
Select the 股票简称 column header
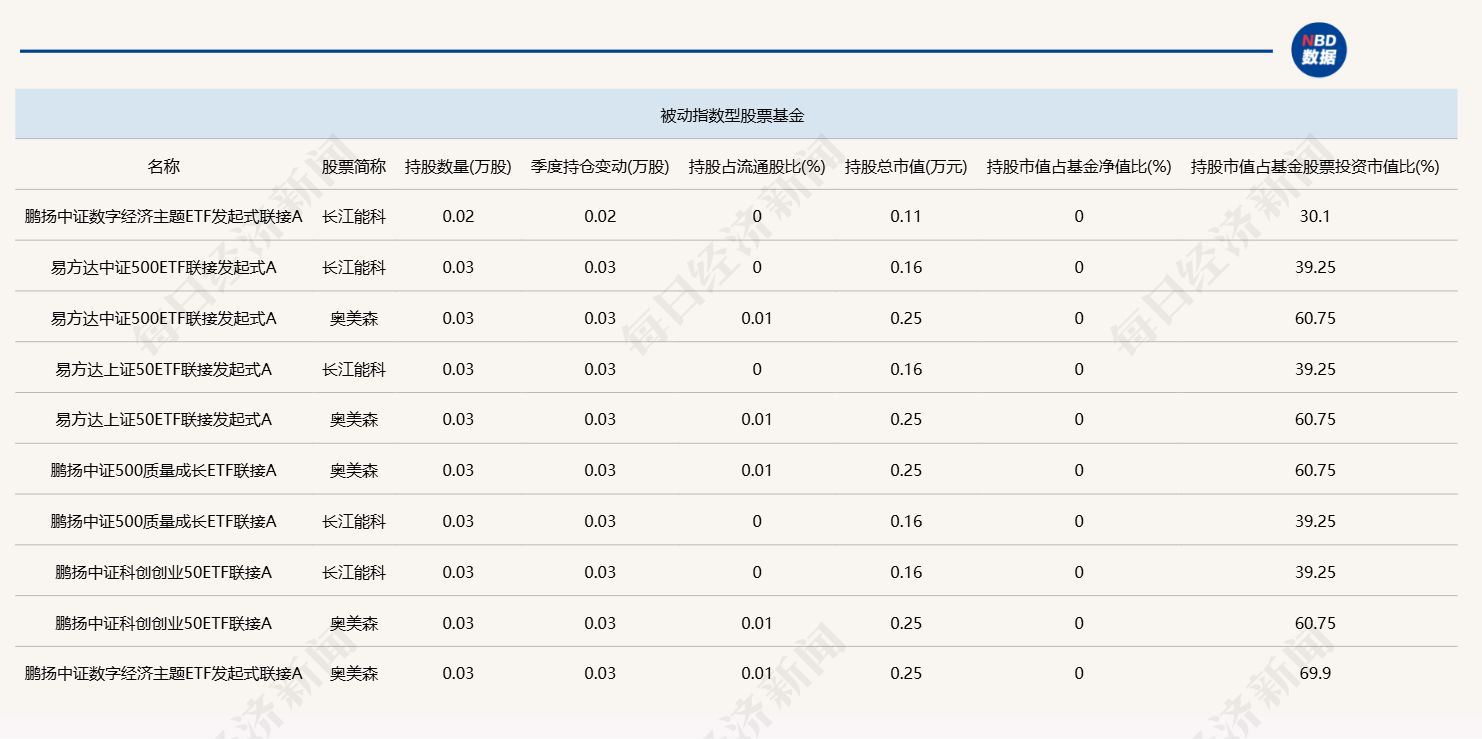pos(354,167)
